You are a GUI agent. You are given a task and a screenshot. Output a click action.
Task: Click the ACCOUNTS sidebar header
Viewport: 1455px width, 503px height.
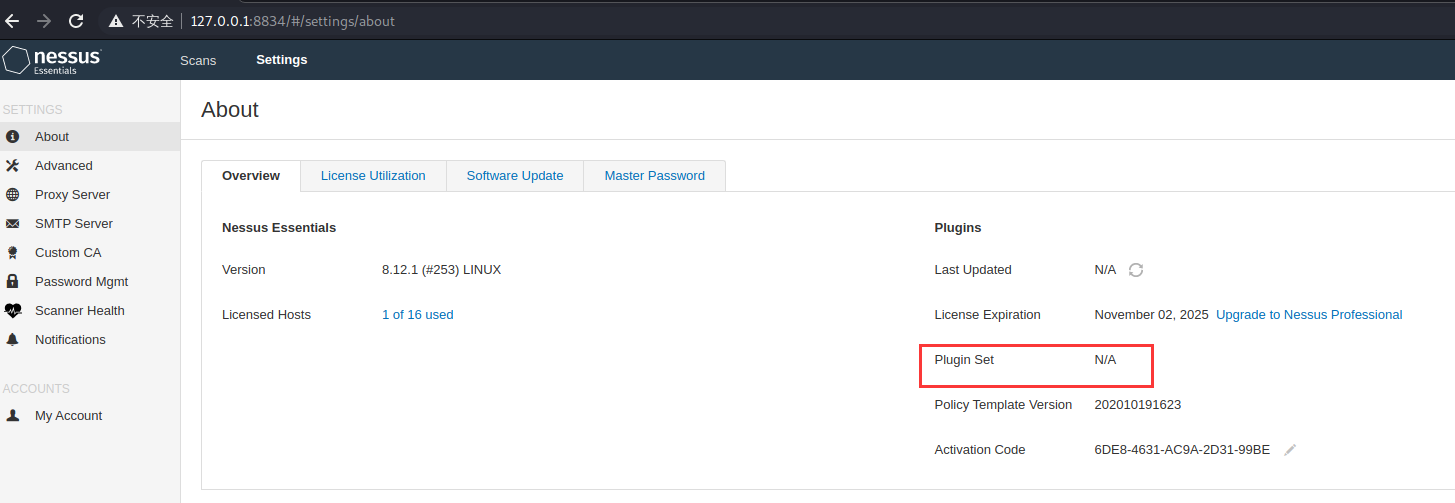(36, 389)
